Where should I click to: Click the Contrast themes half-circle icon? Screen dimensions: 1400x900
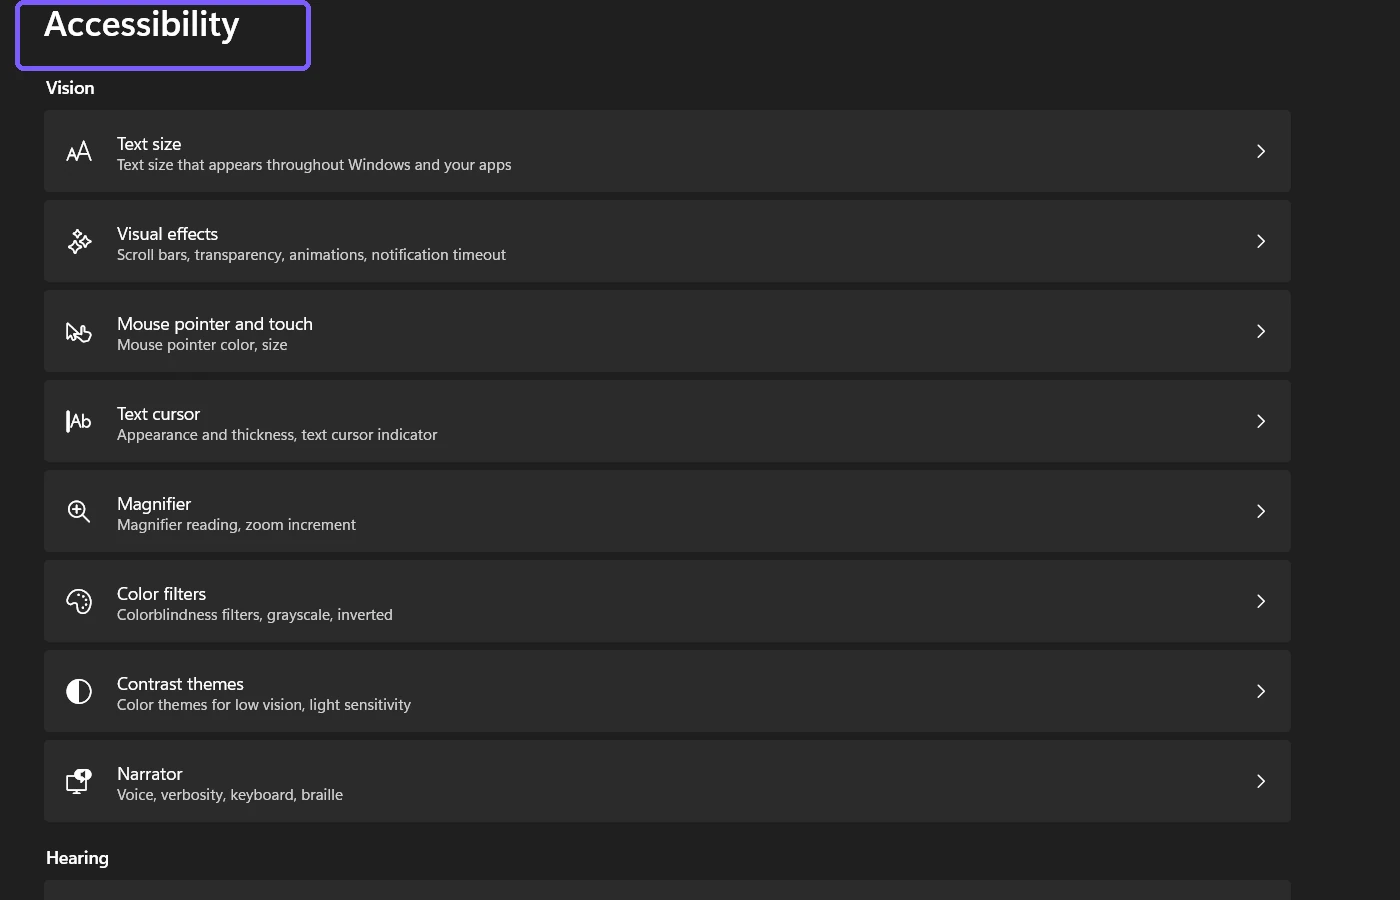(x=79, y=691)
